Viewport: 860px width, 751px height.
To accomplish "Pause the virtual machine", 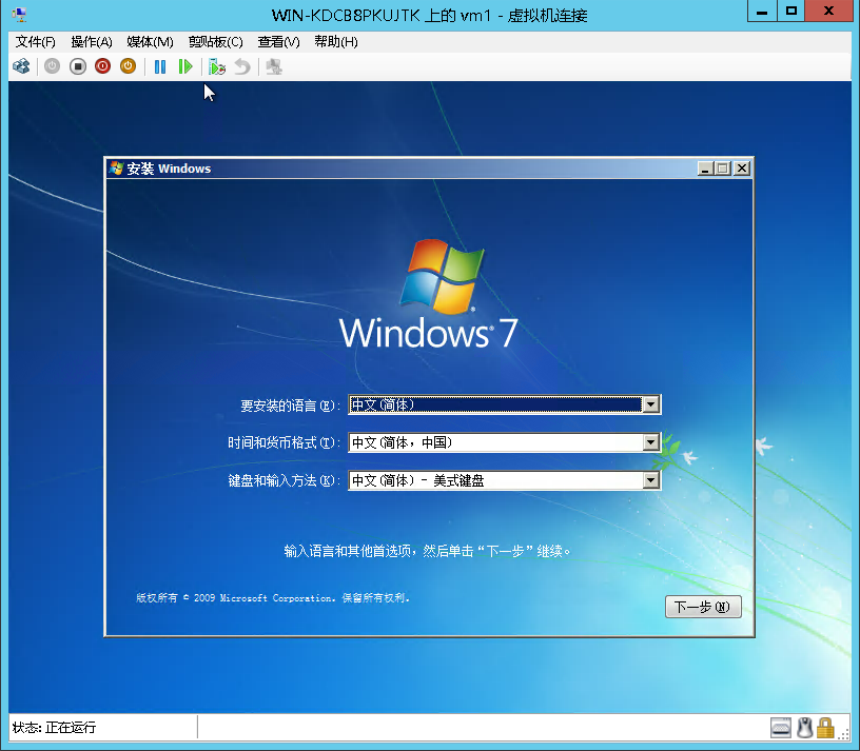I will pyautogui.click(x=159, y=67).
